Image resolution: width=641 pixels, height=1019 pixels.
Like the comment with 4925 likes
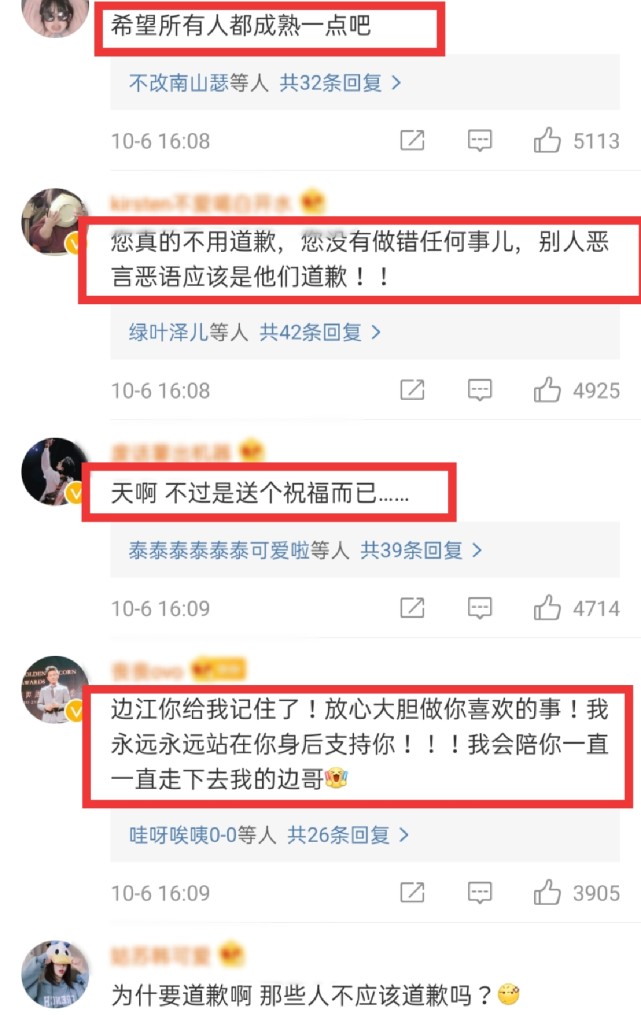click(x=547, y=390)
